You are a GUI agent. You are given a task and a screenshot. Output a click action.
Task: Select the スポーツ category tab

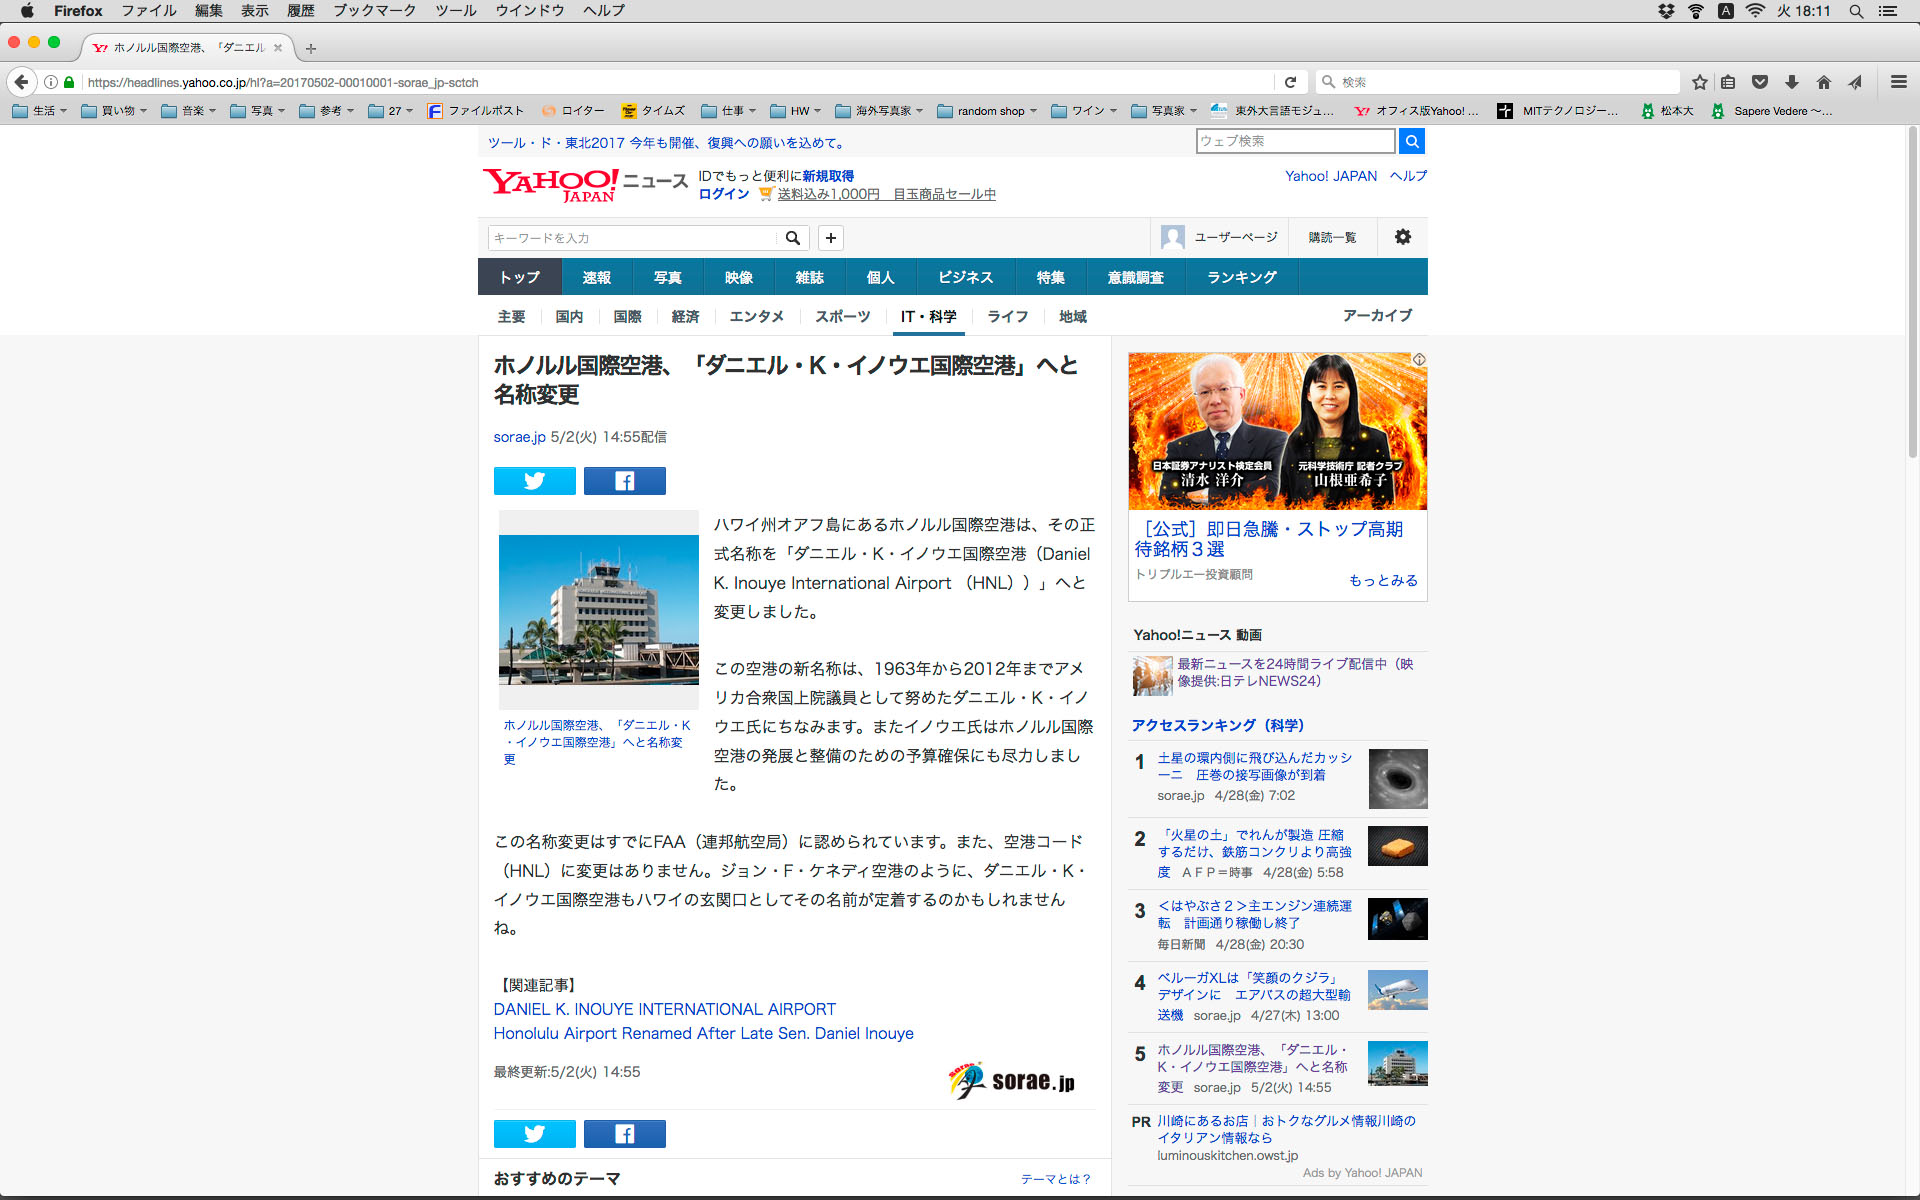point(842,316)
